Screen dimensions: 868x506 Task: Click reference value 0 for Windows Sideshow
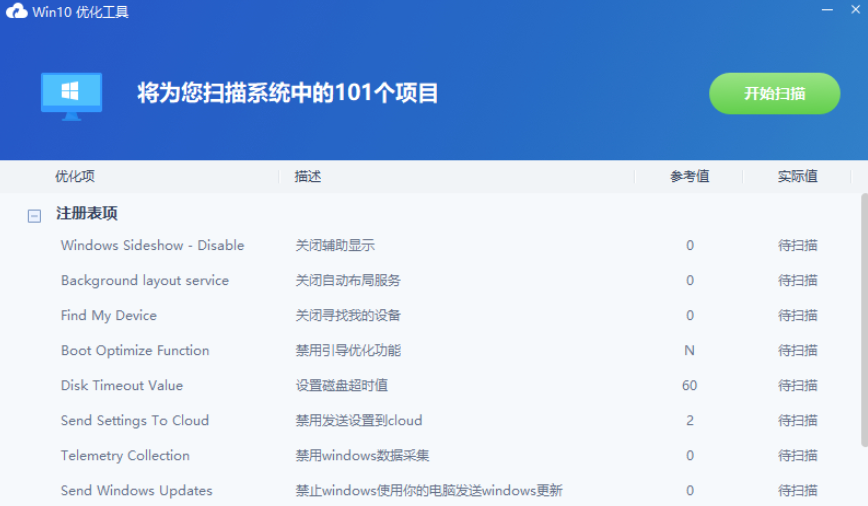coord(690,245)
